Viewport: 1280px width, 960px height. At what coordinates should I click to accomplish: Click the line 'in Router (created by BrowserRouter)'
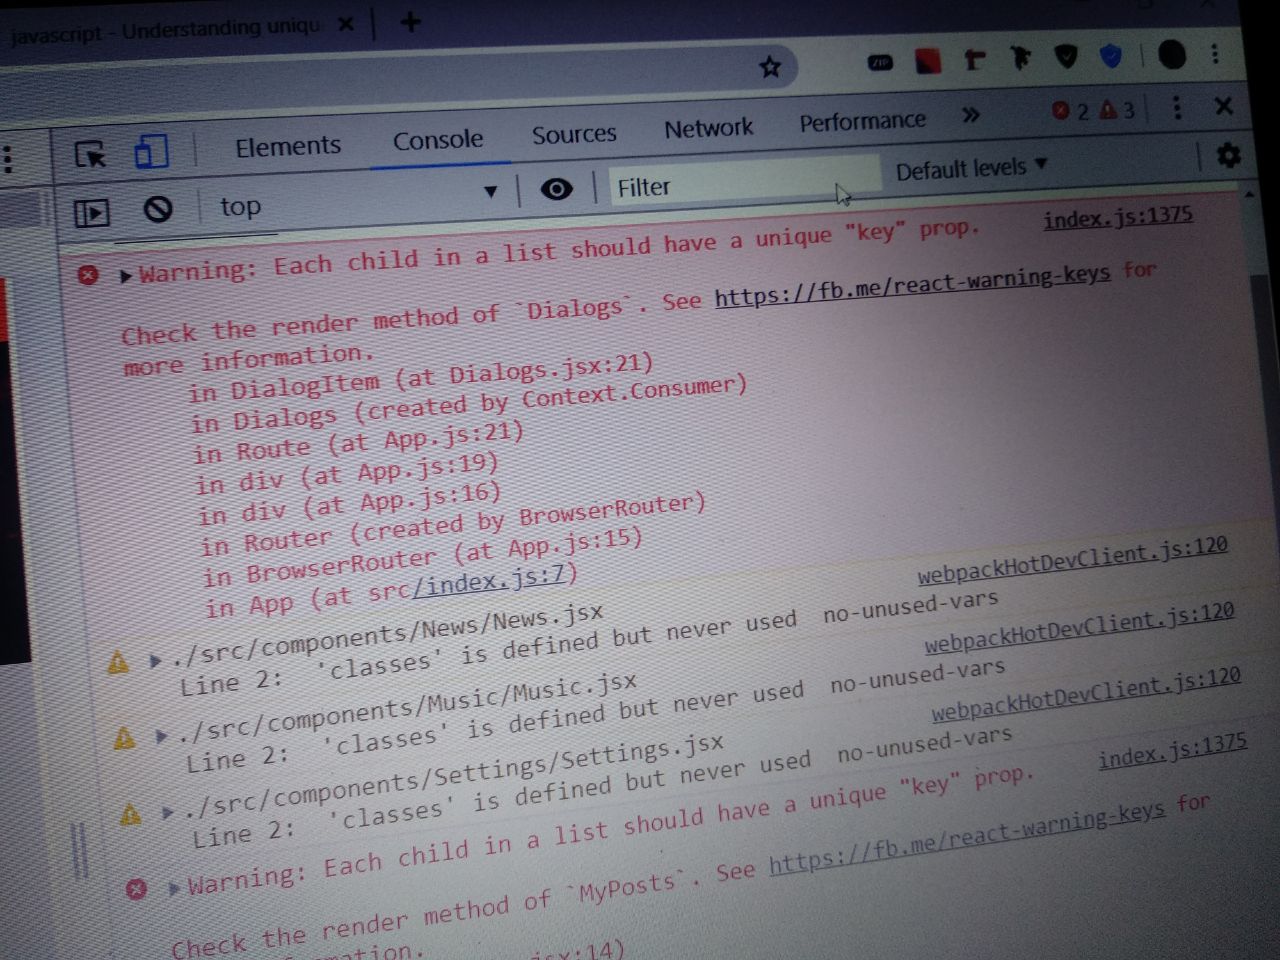(x=453, y=524)
